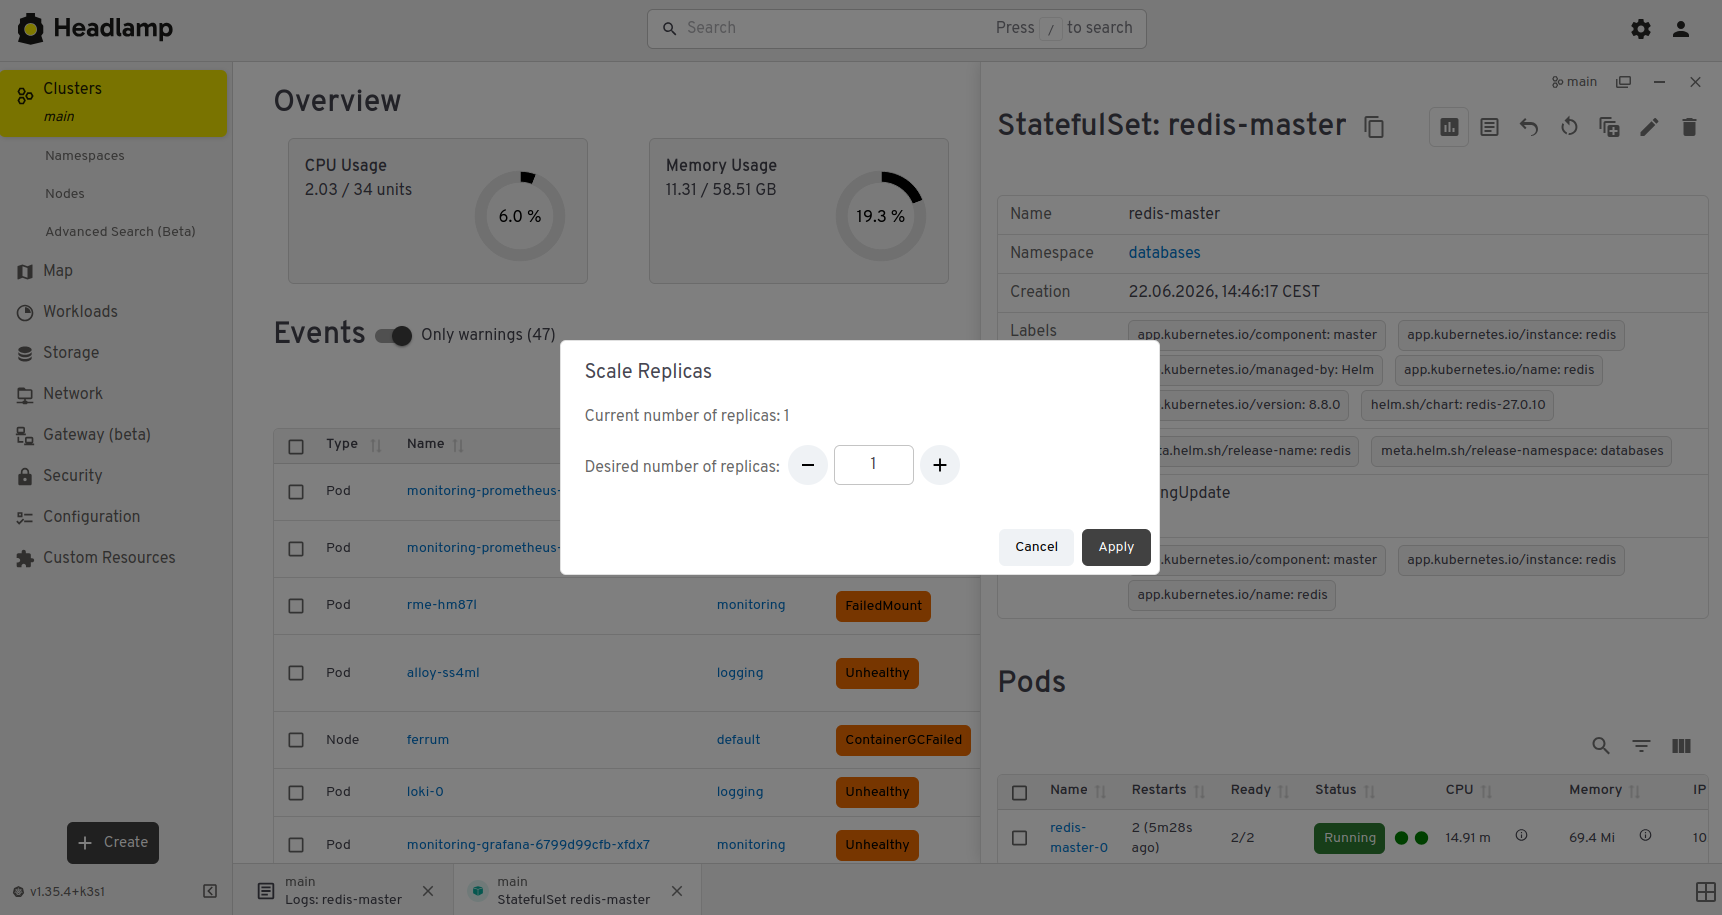Tick the checkbox for the loki-0 event

(296, 793)
